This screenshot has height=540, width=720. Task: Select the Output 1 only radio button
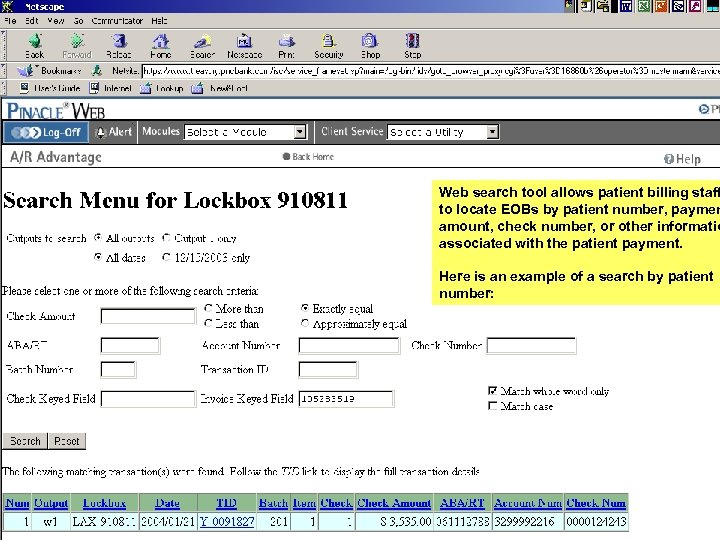point(166,237)
